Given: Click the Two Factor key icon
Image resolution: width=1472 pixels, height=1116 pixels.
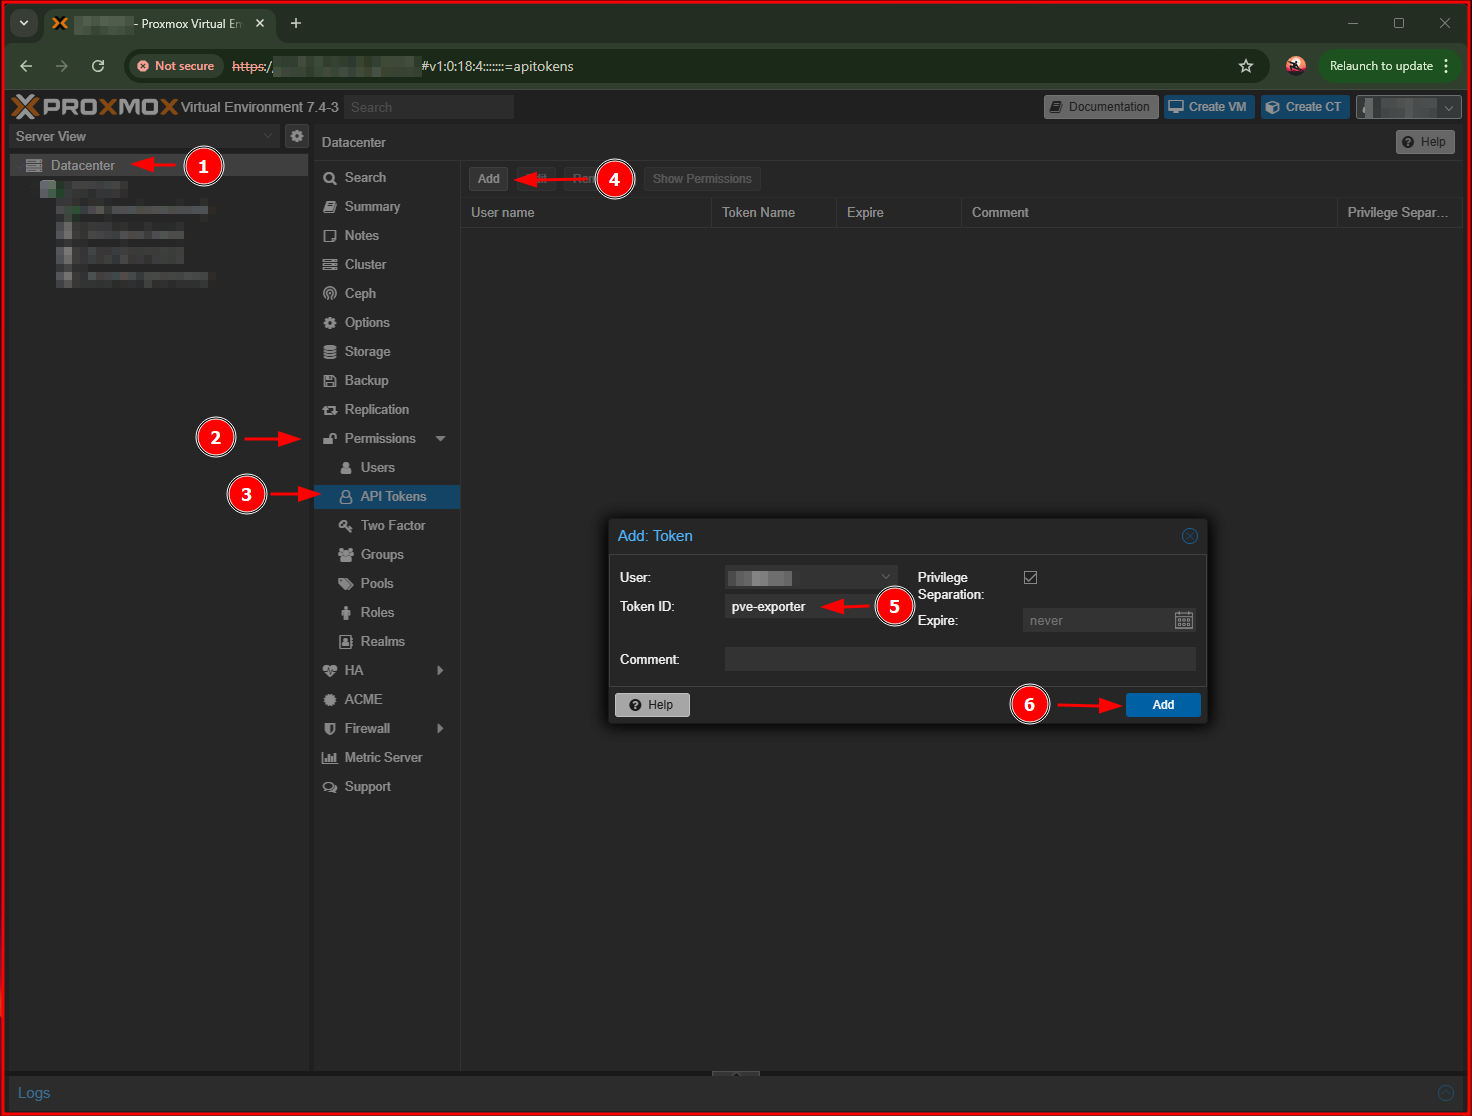Looking at the screenshot, I should [346, 526].
